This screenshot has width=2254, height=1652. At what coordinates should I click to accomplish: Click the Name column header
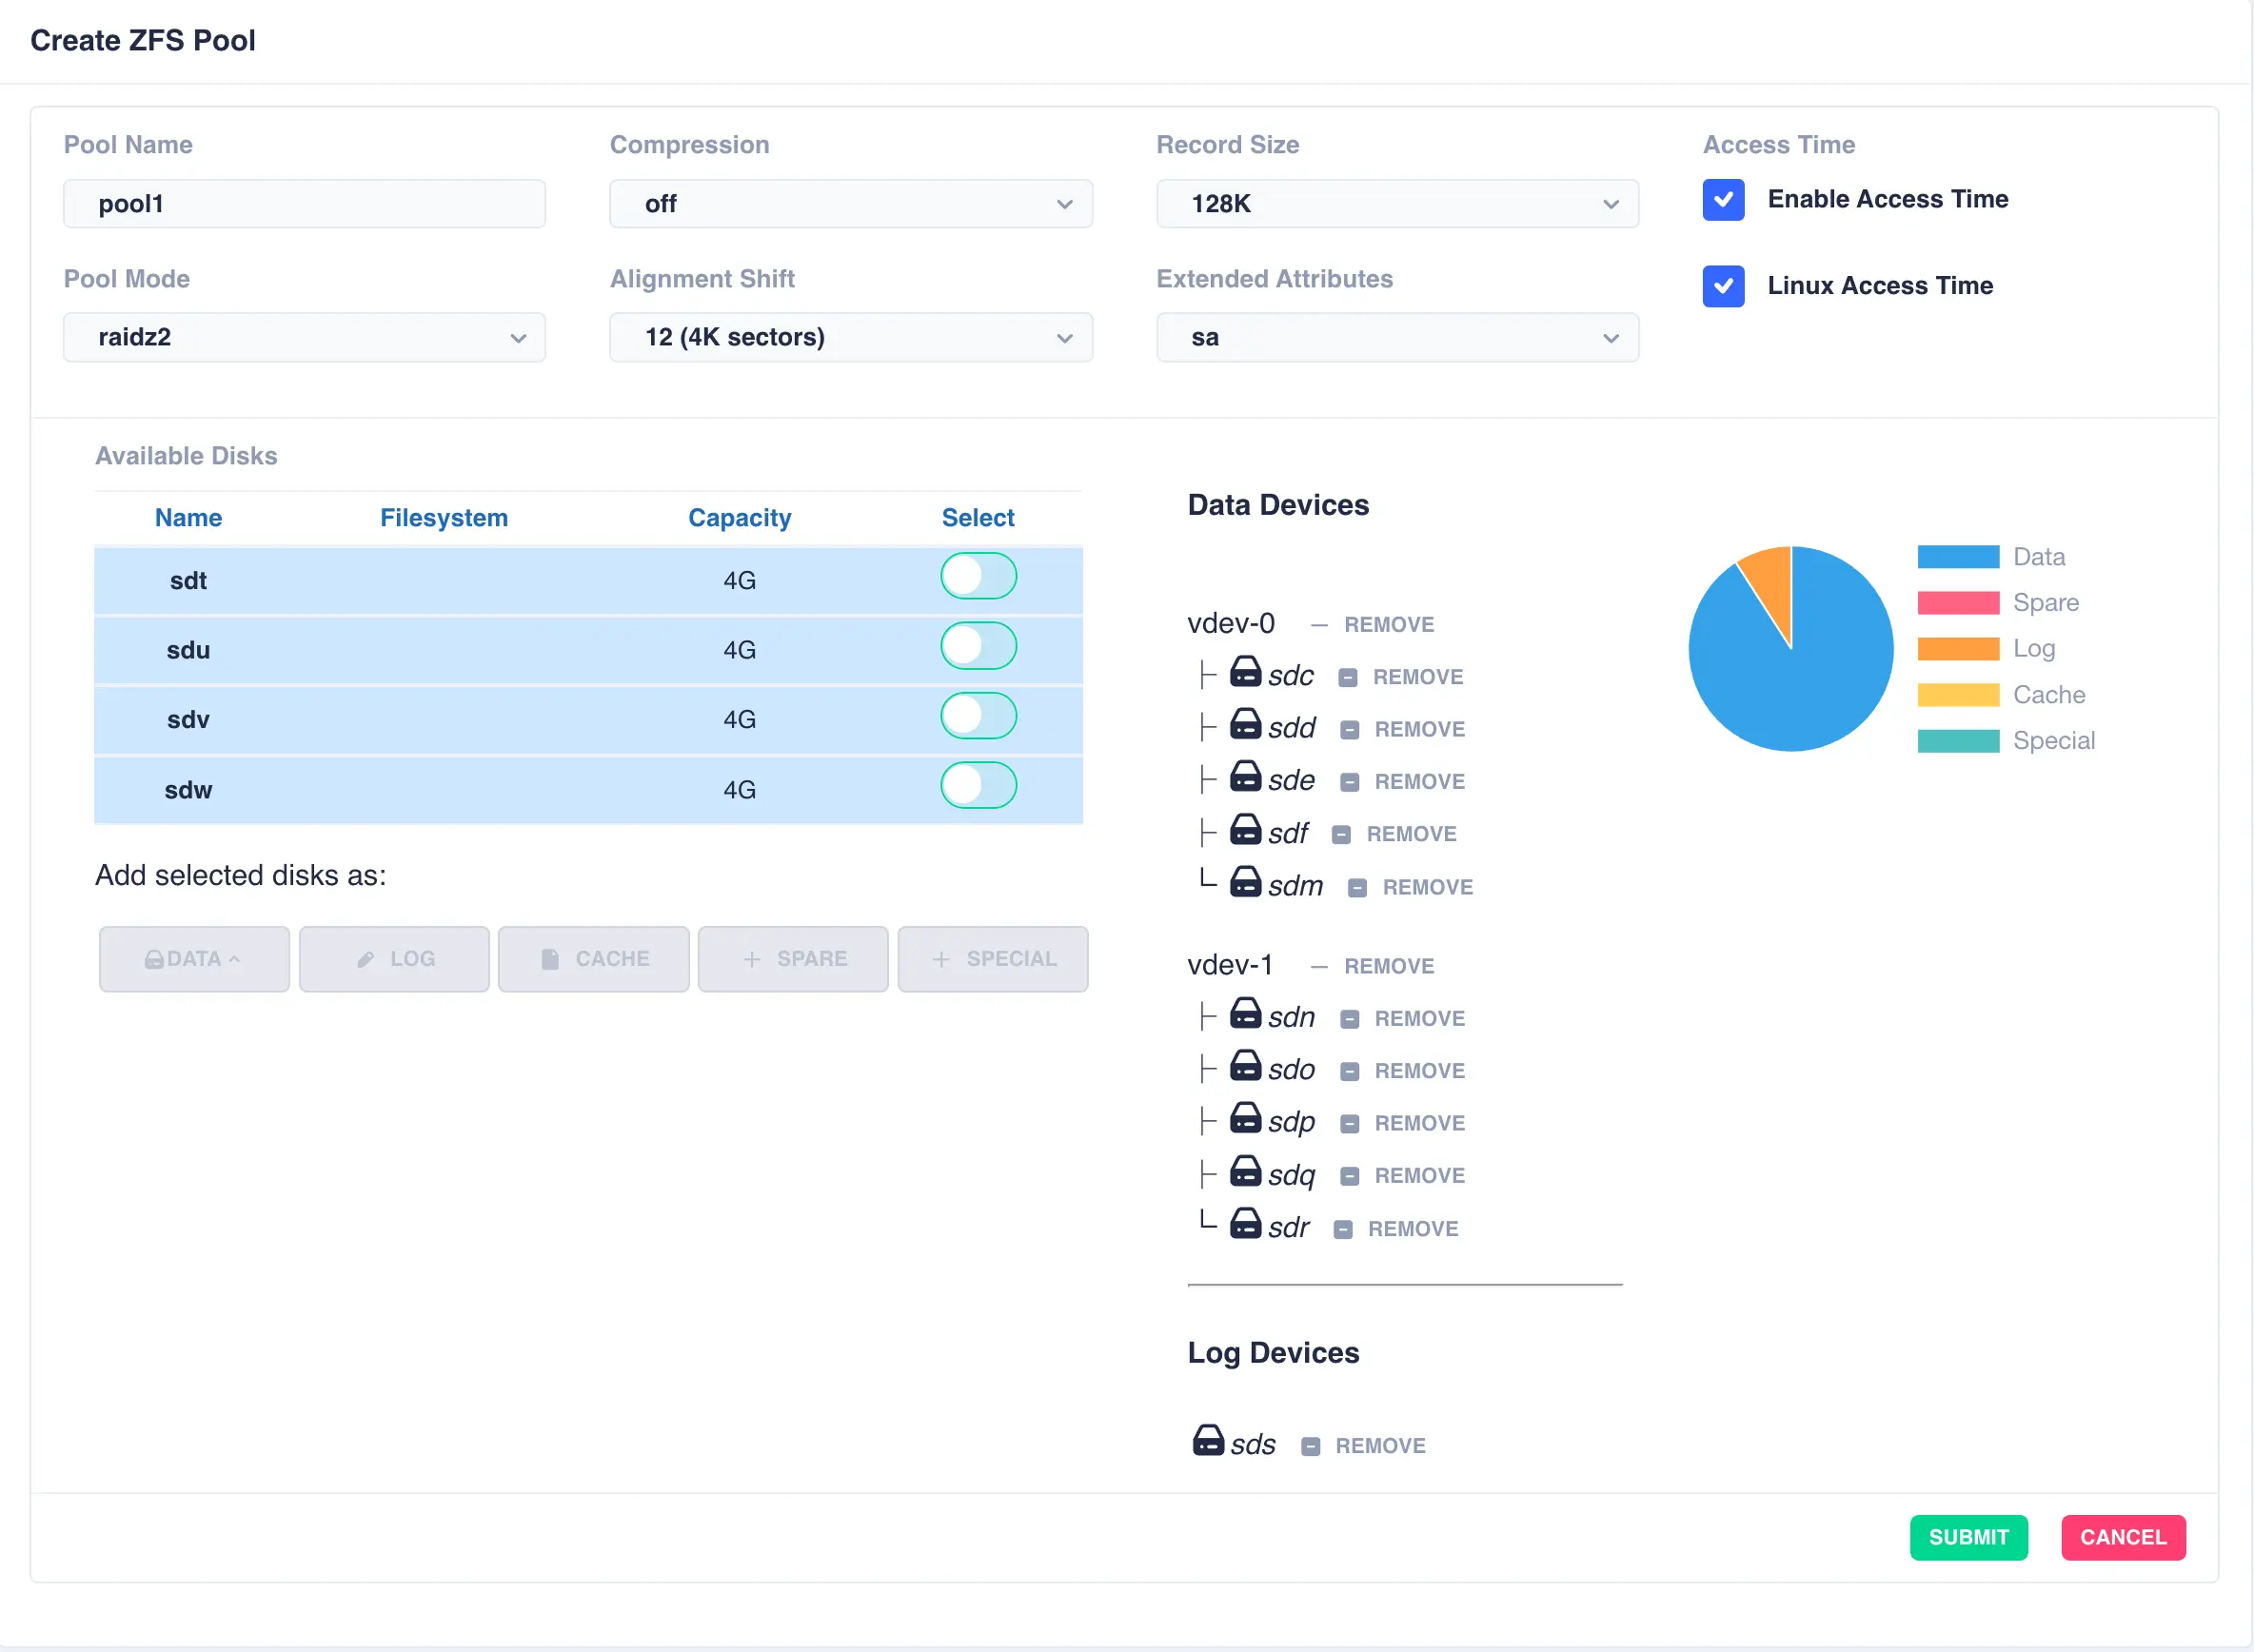(188, 518)
